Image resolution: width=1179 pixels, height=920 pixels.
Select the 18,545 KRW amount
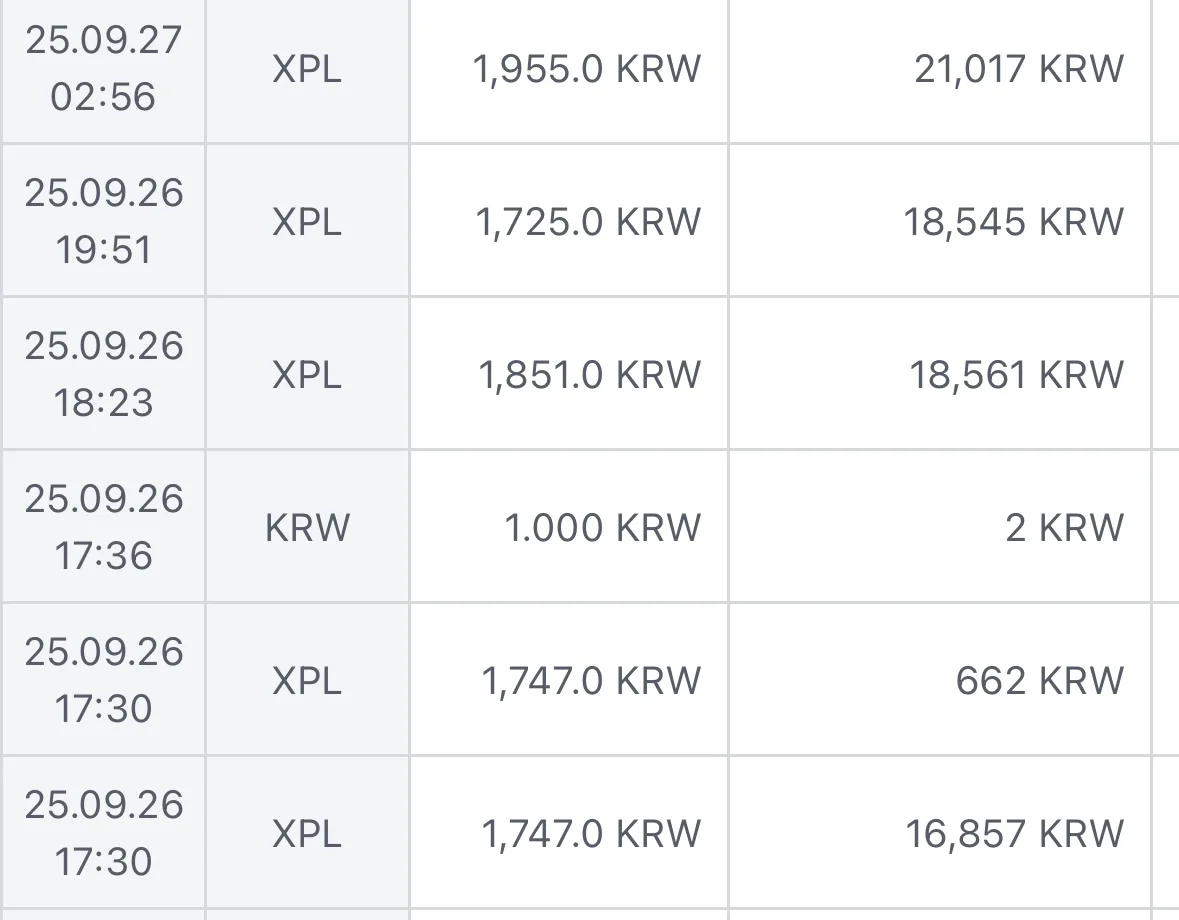click(x=1013, y=221)
